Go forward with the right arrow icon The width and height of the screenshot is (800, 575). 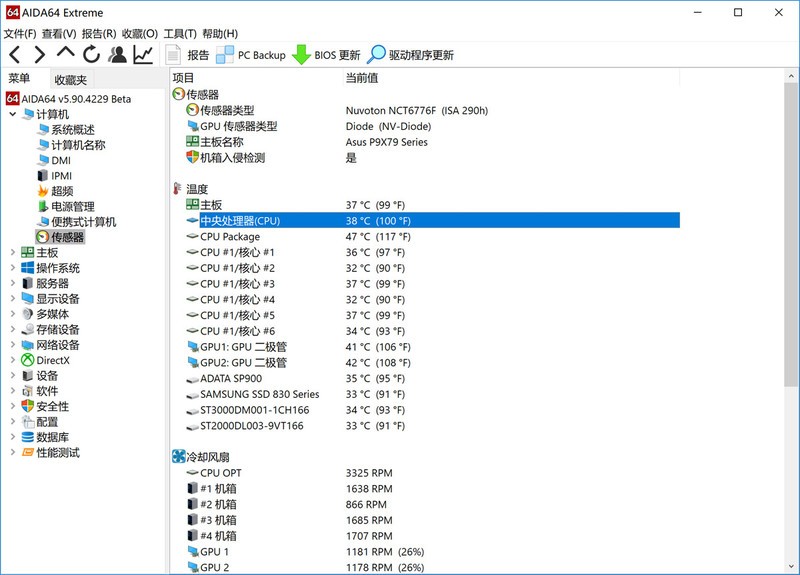40,54
